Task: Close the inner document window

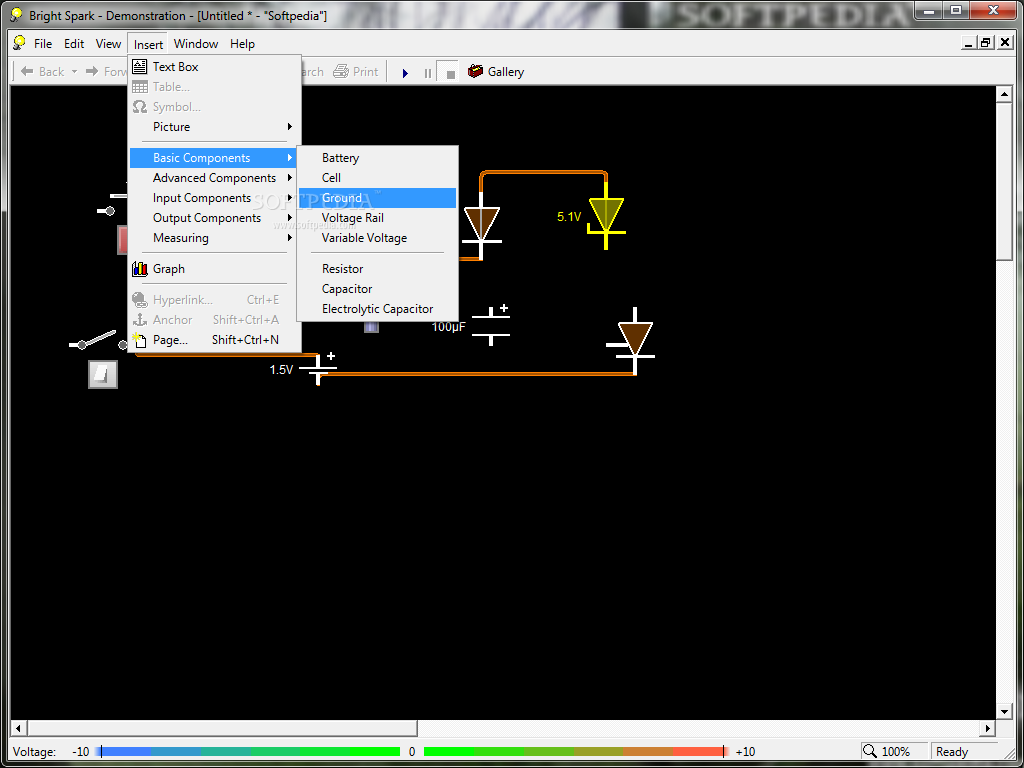Action: [1005, 43]
